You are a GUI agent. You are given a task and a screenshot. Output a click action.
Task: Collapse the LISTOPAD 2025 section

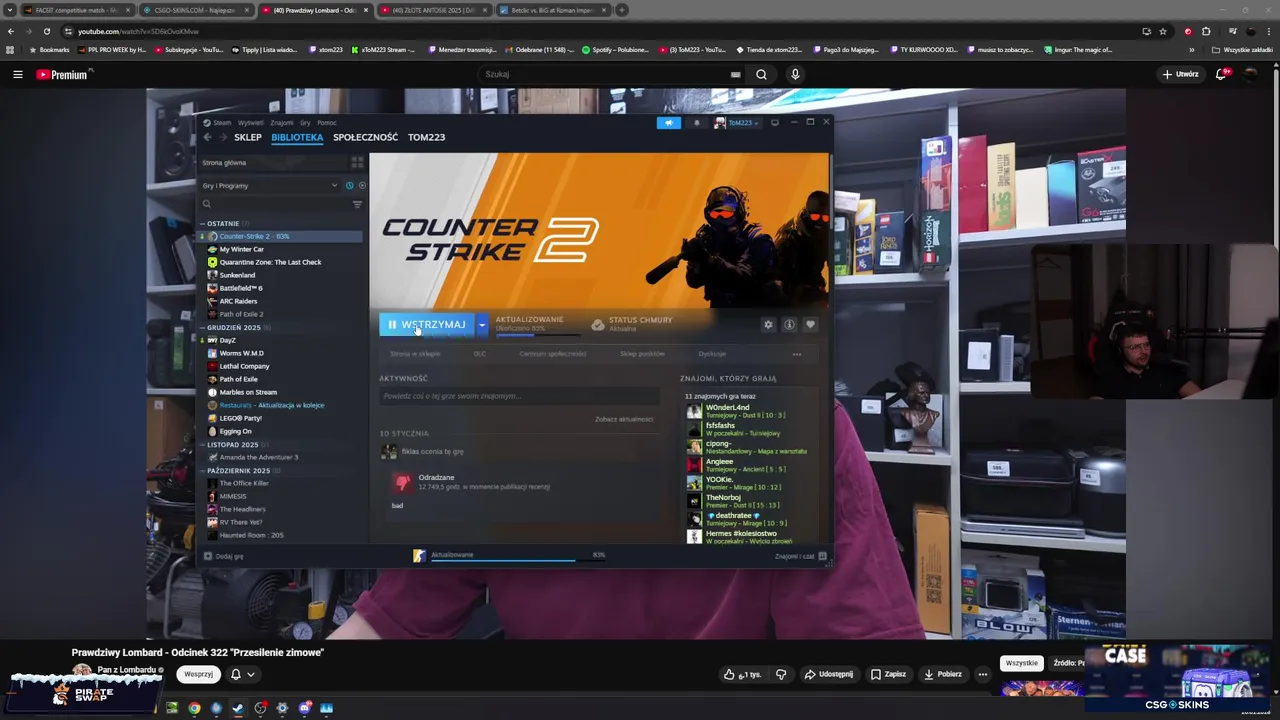click(x=232, y=444)
